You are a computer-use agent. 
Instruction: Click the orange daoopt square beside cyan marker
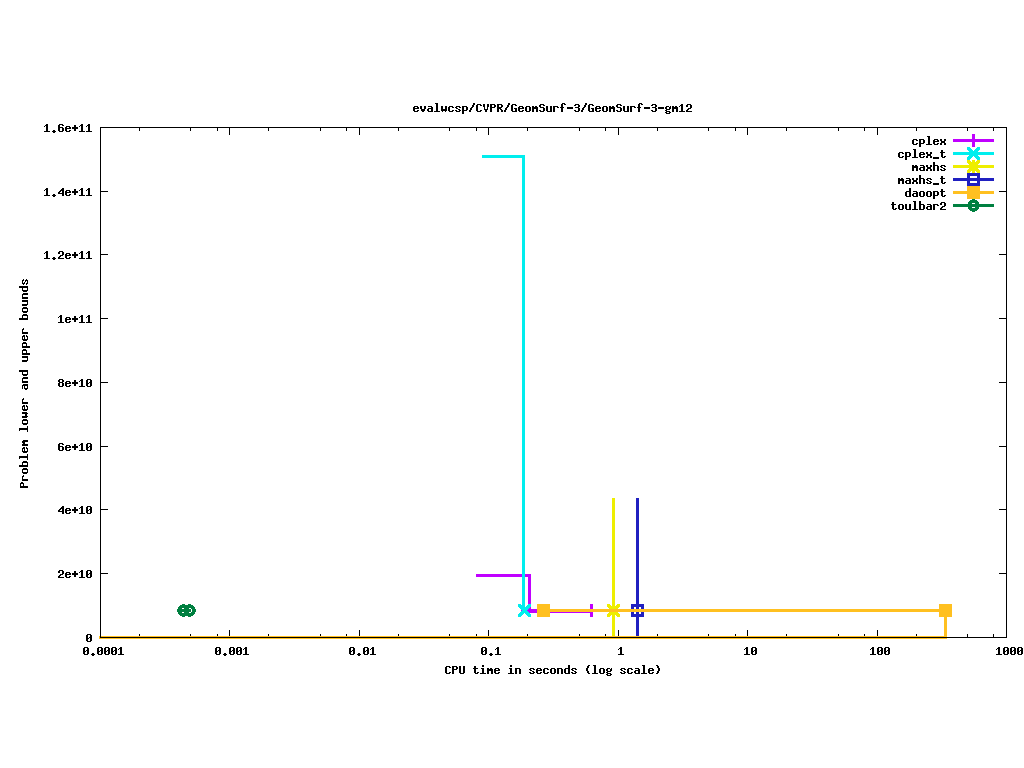pos(543,610)
